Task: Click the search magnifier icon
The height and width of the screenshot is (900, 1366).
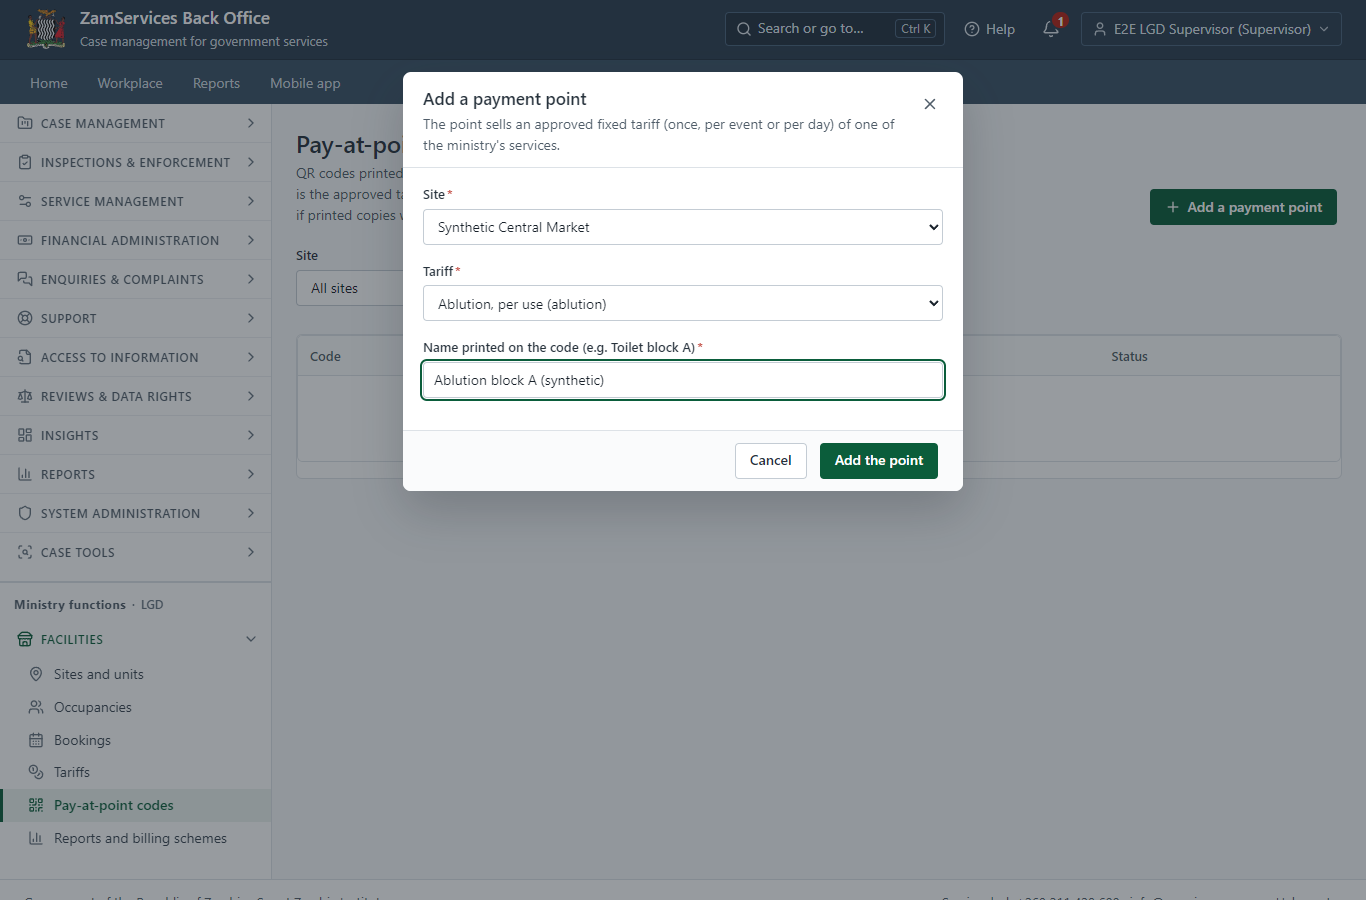Action: (x=744, y=29)
